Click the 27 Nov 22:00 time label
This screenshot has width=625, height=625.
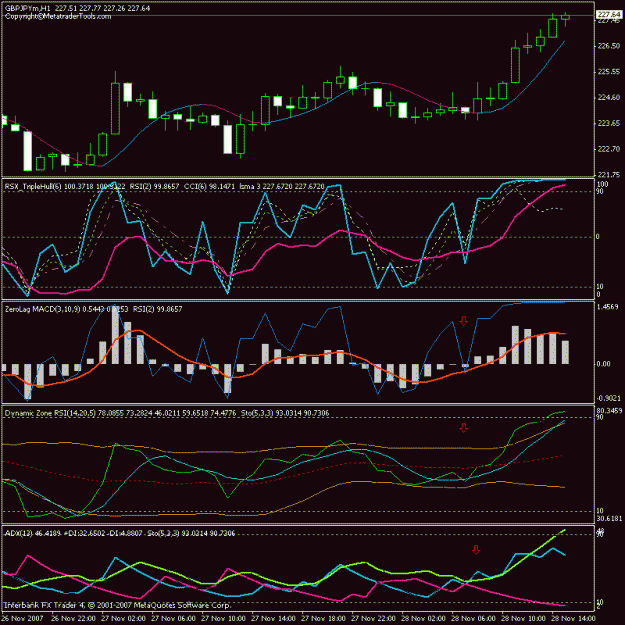pos(373,618)
